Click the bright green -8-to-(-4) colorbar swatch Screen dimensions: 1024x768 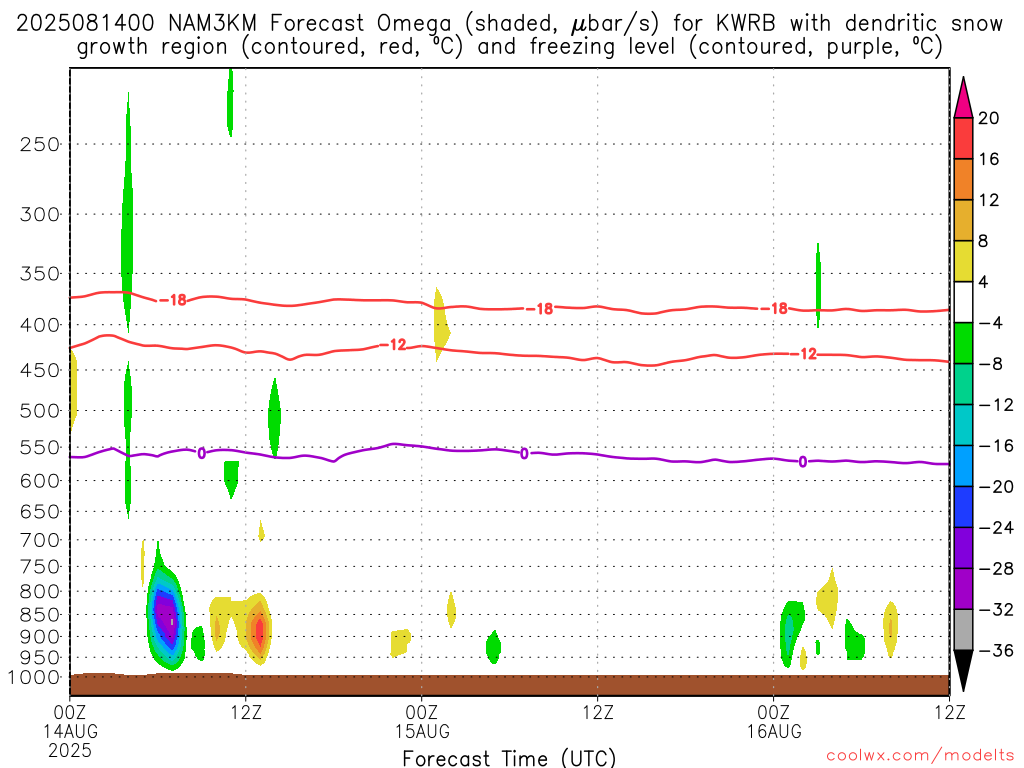click(963, 344)
